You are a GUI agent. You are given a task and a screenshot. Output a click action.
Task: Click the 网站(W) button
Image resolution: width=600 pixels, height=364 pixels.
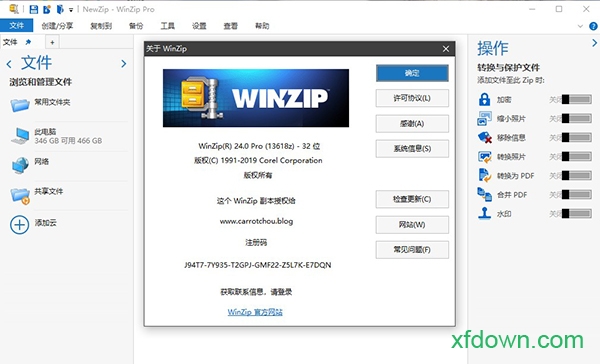coord(412,225)
